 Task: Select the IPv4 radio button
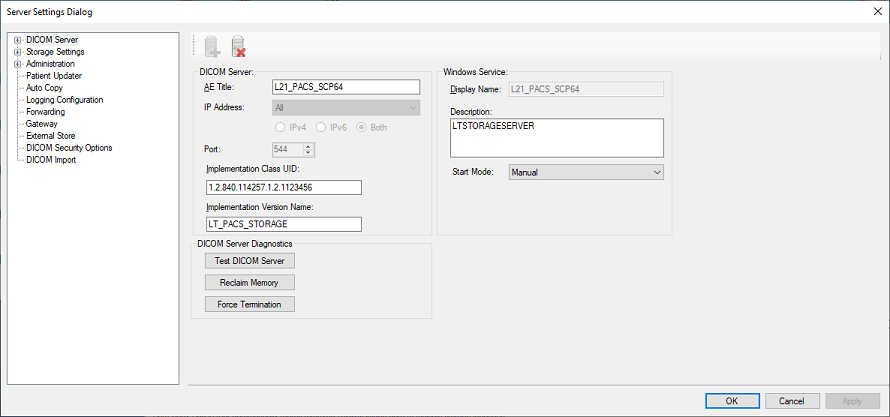pos(281,127)
